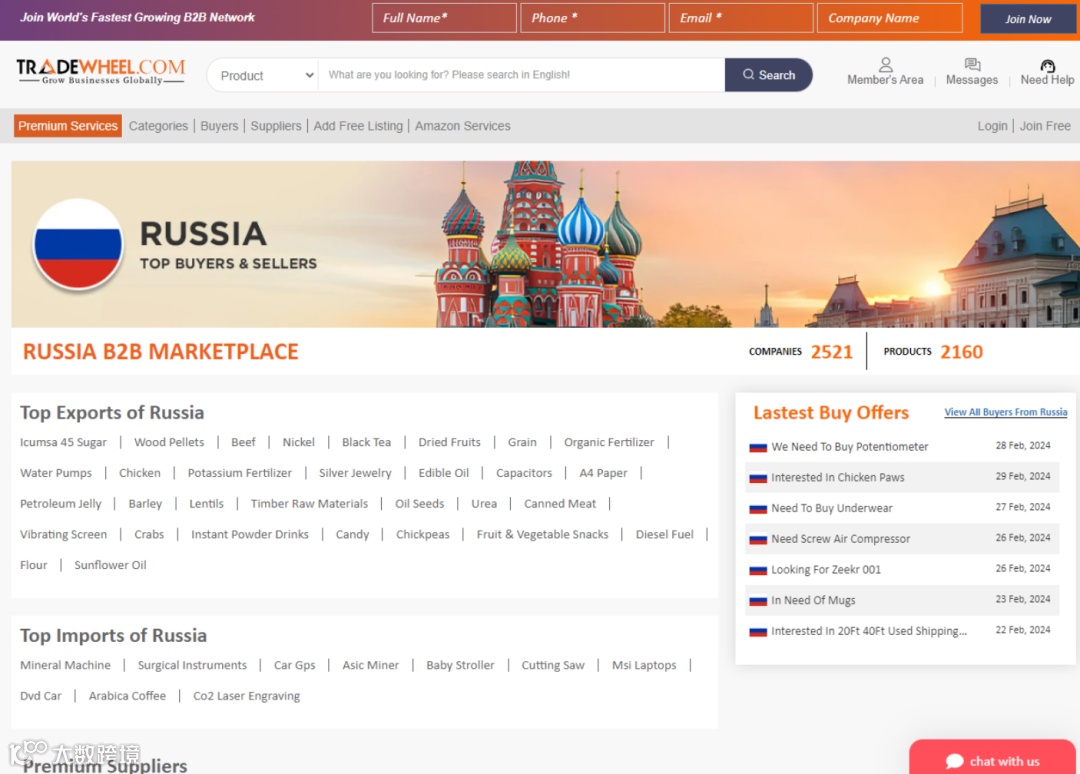Open the In Need Of Mugs offer

click(813, 600)
